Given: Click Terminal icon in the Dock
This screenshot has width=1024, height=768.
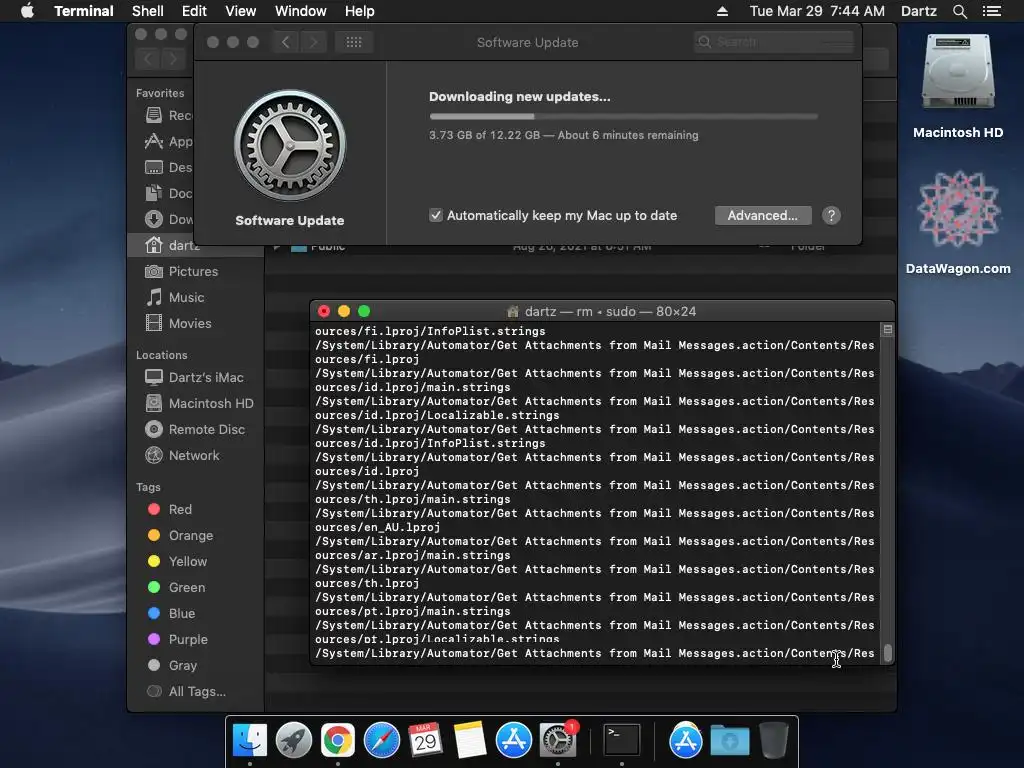Looking at the screenshot, I should tap(621, 740).
